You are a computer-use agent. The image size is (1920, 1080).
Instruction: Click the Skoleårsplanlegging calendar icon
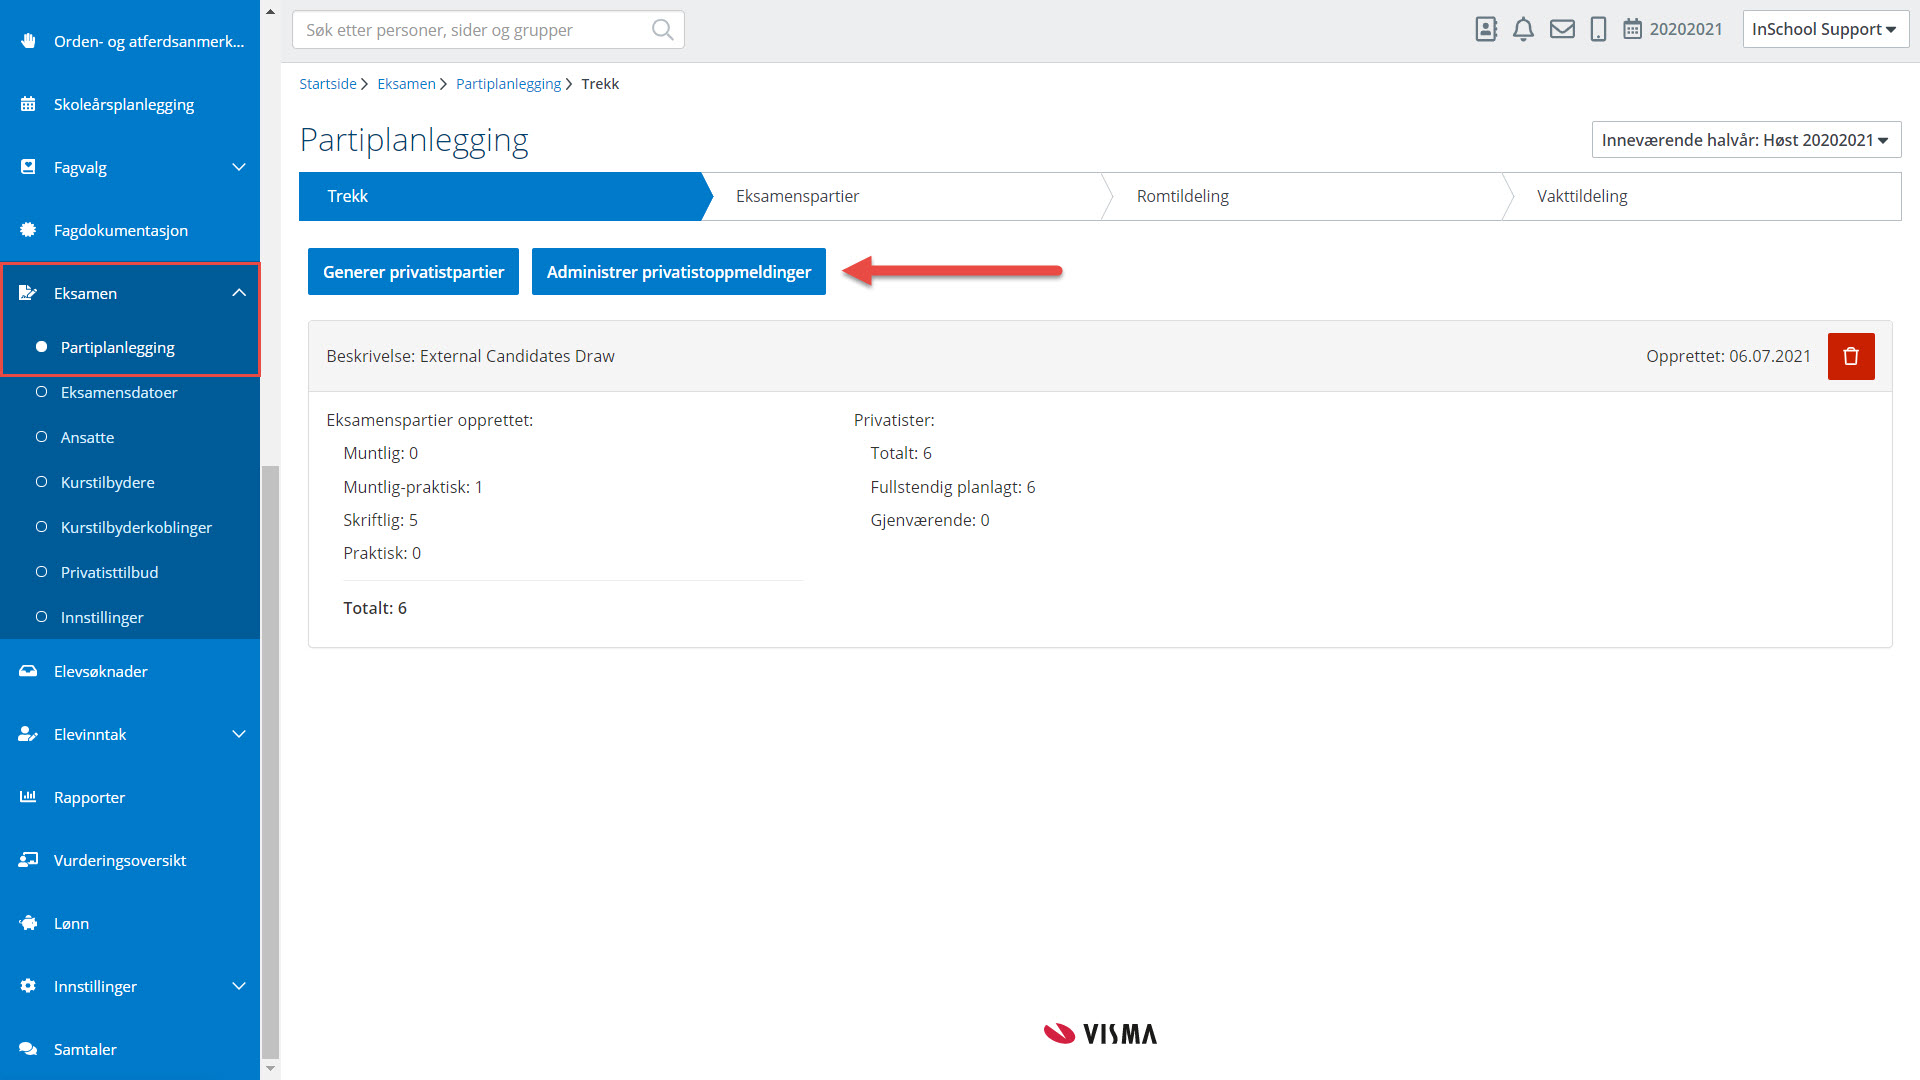(28, 104)
